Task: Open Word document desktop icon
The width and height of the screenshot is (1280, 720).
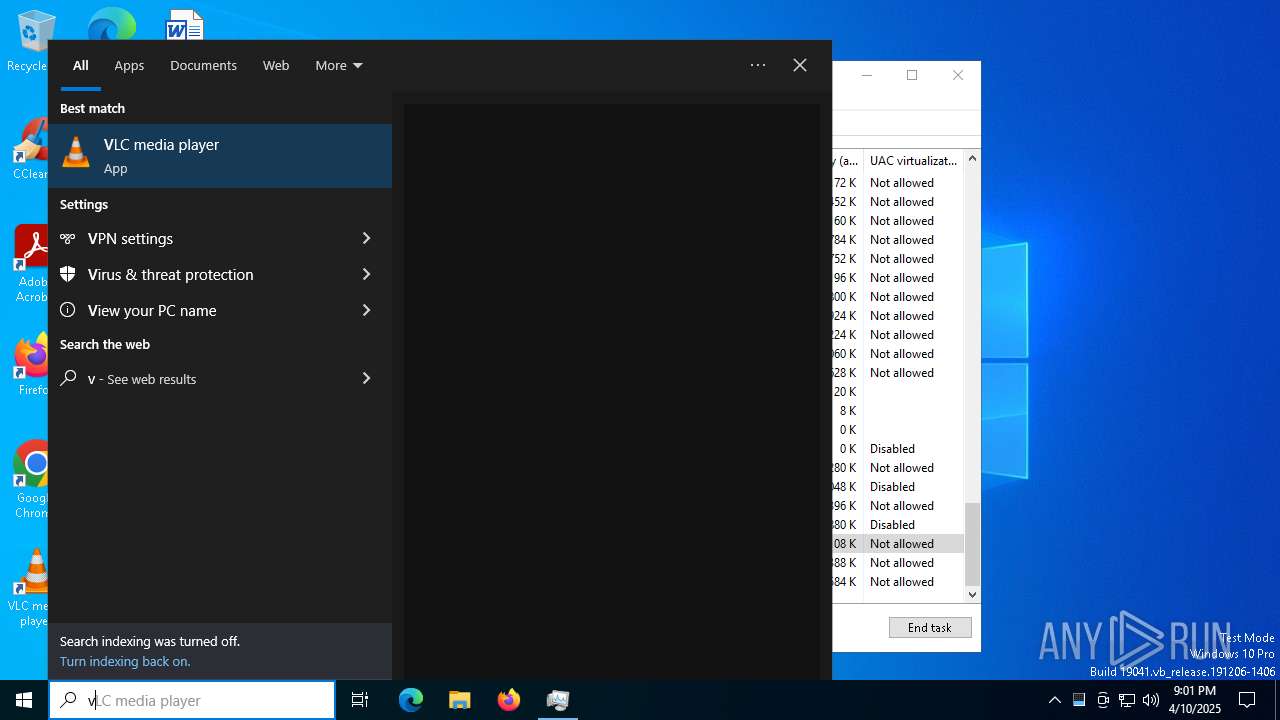Action: pyautogui.click(x=184, y=24)
